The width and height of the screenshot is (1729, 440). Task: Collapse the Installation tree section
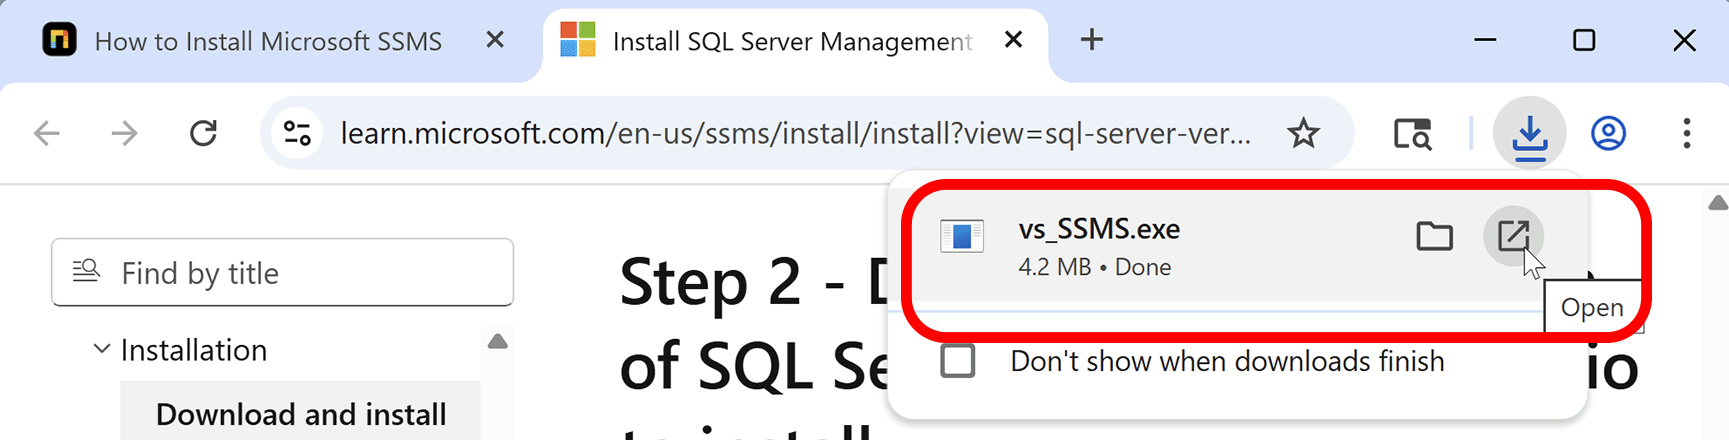(101, 350)
